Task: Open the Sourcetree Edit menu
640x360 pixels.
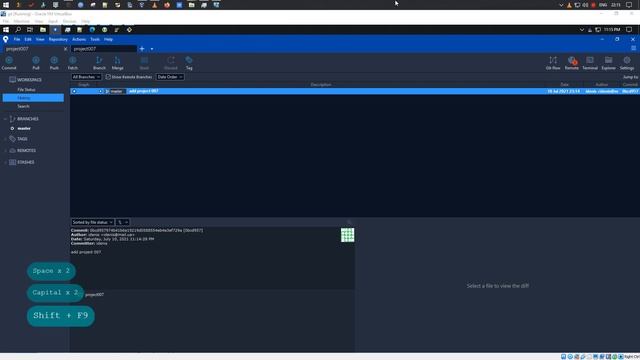Action: pyautogui.click(x=28, y=39)
